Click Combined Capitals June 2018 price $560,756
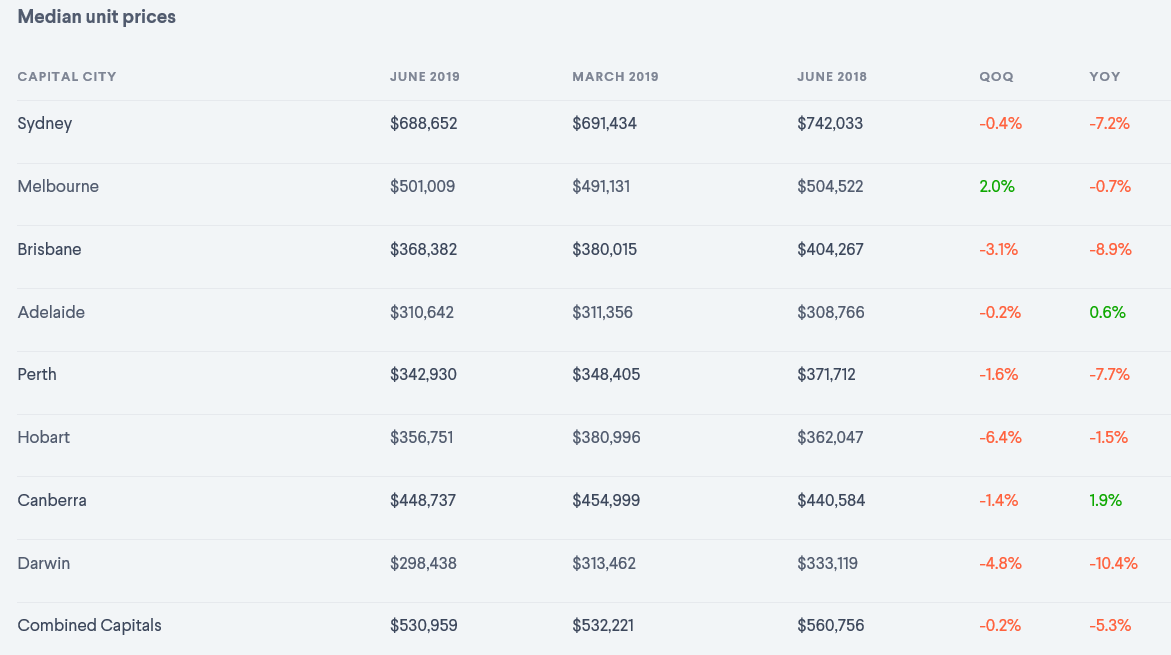 click(831, 626)
